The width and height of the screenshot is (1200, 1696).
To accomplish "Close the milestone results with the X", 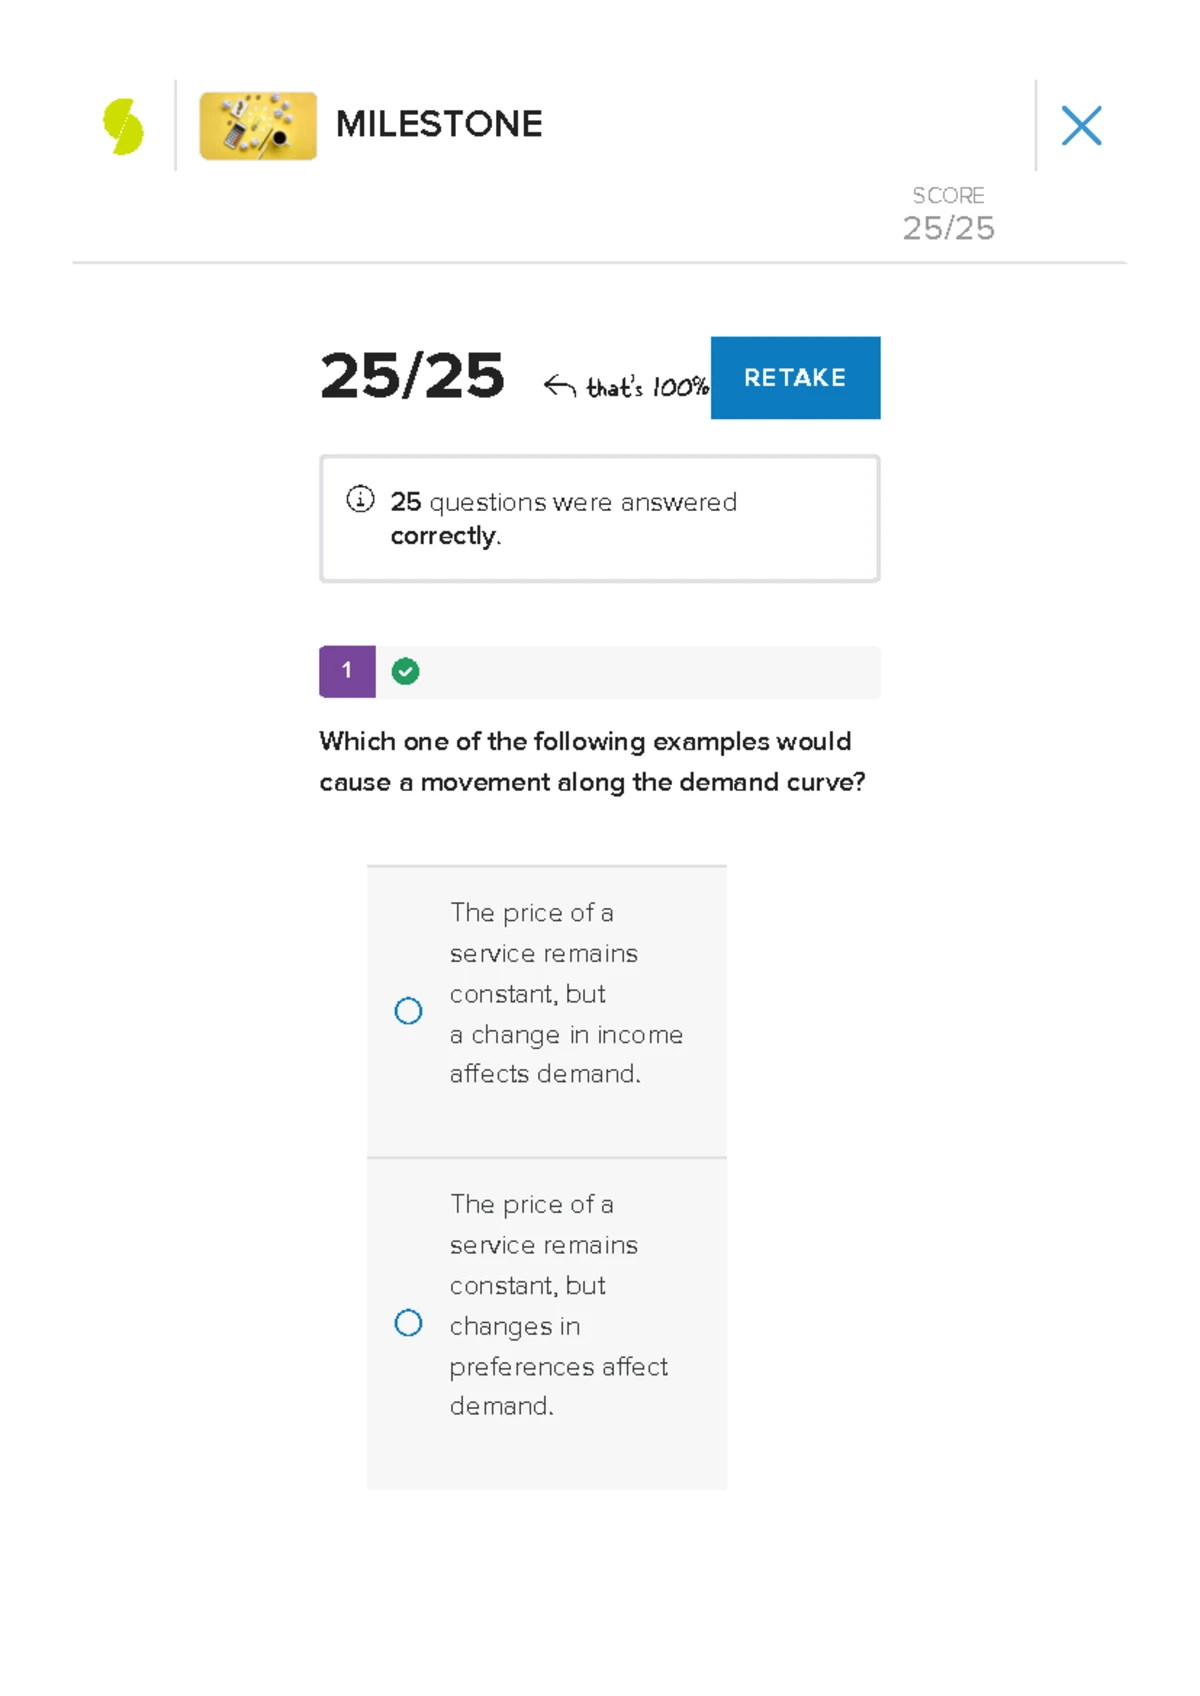I will tap(1081, 126).
